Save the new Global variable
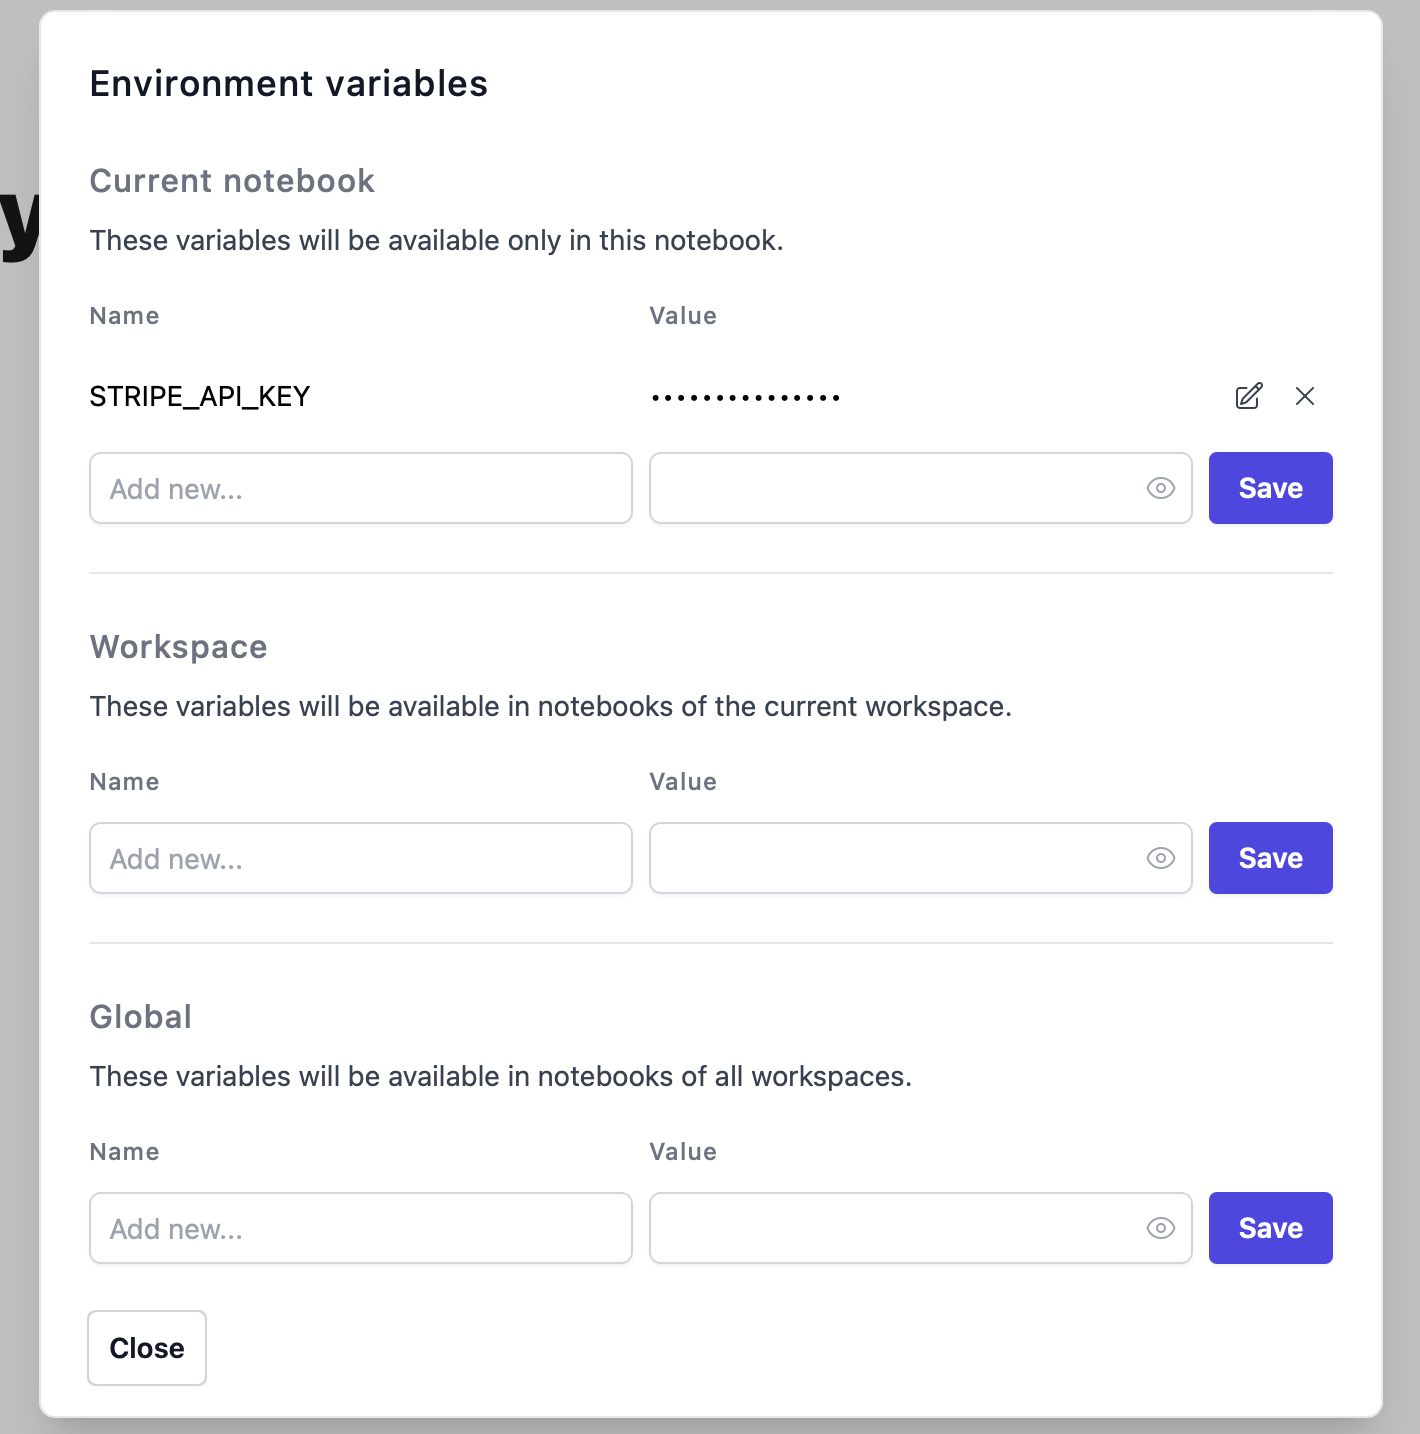Viewport: 1420px width, 1434px height. pyautogui.click(x=1270, y=1228)
